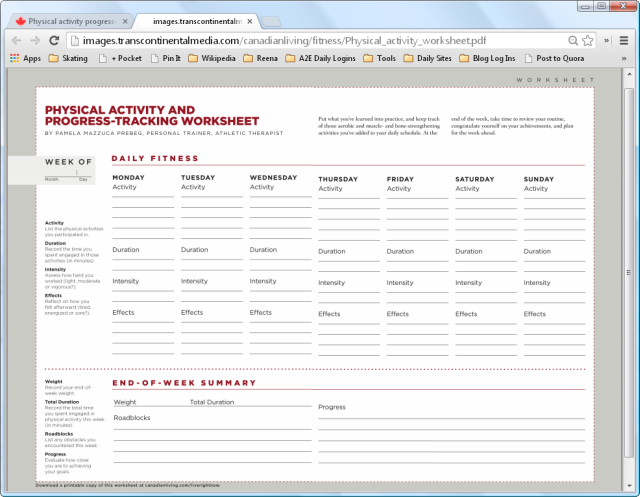Screen dimensions: 640x497
Task: Click the Roadblocks label in summary
Action: (132, 418)
